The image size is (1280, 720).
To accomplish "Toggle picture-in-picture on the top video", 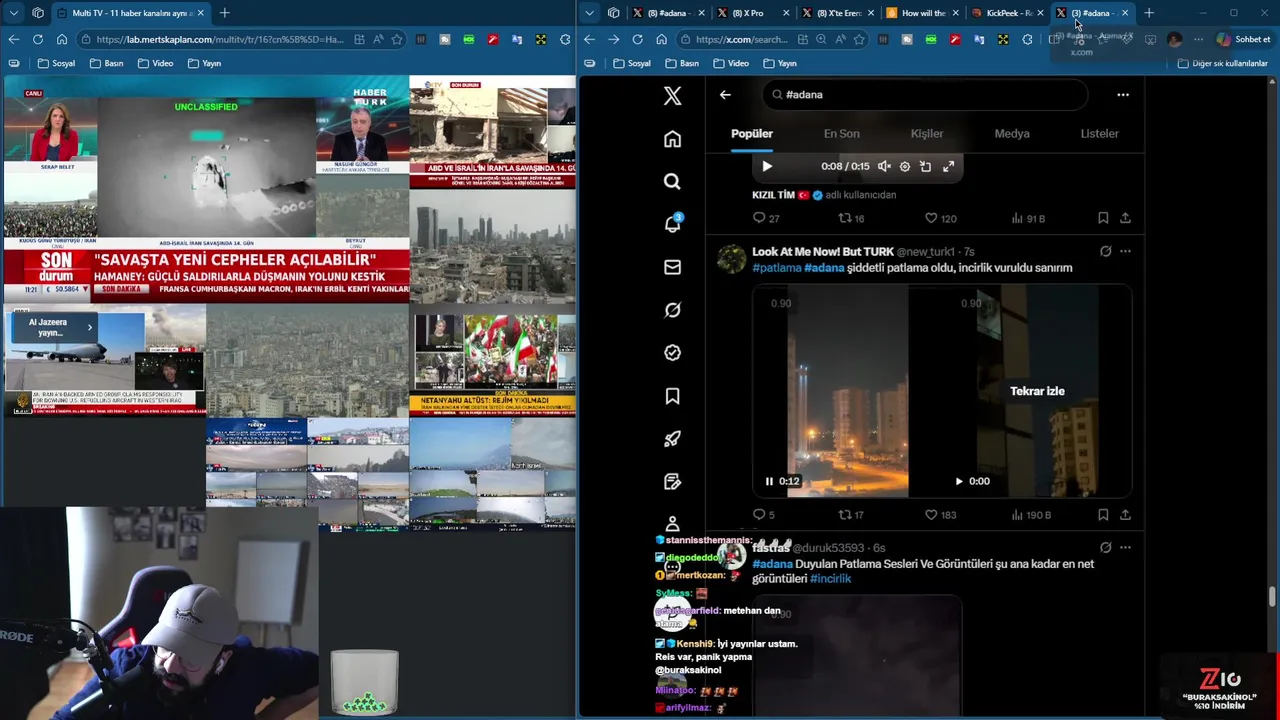I will tap(925, 166).
